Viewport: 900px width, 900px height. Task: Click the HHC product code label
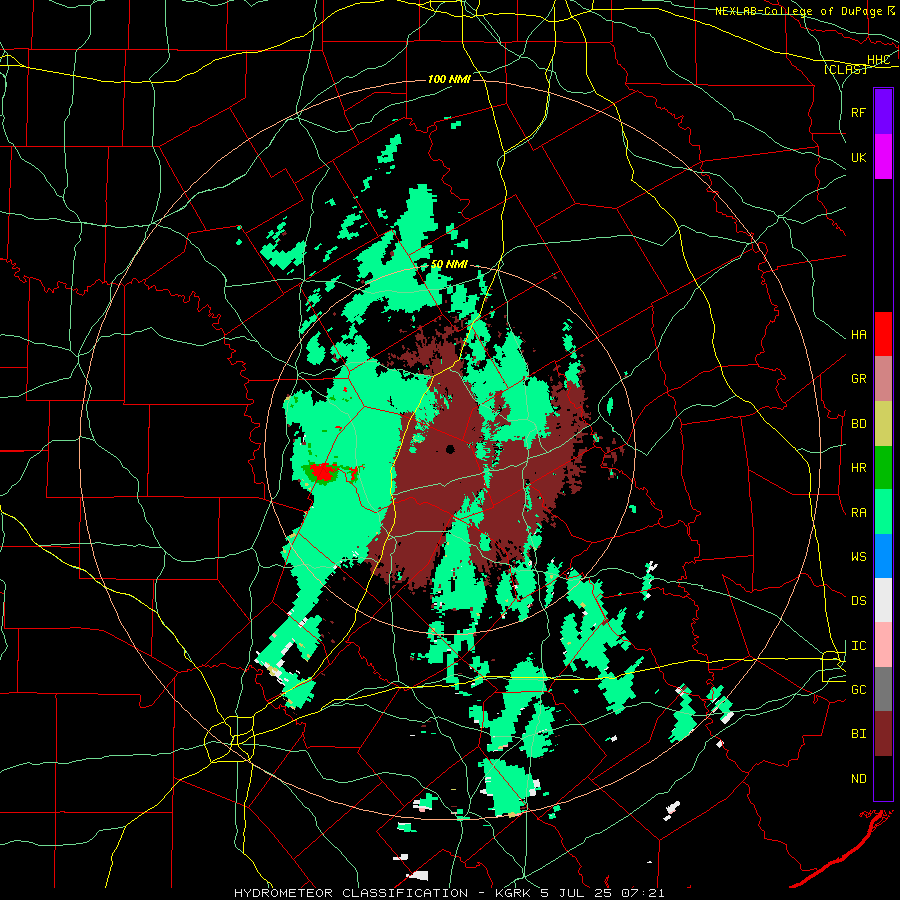click(878, 60)
